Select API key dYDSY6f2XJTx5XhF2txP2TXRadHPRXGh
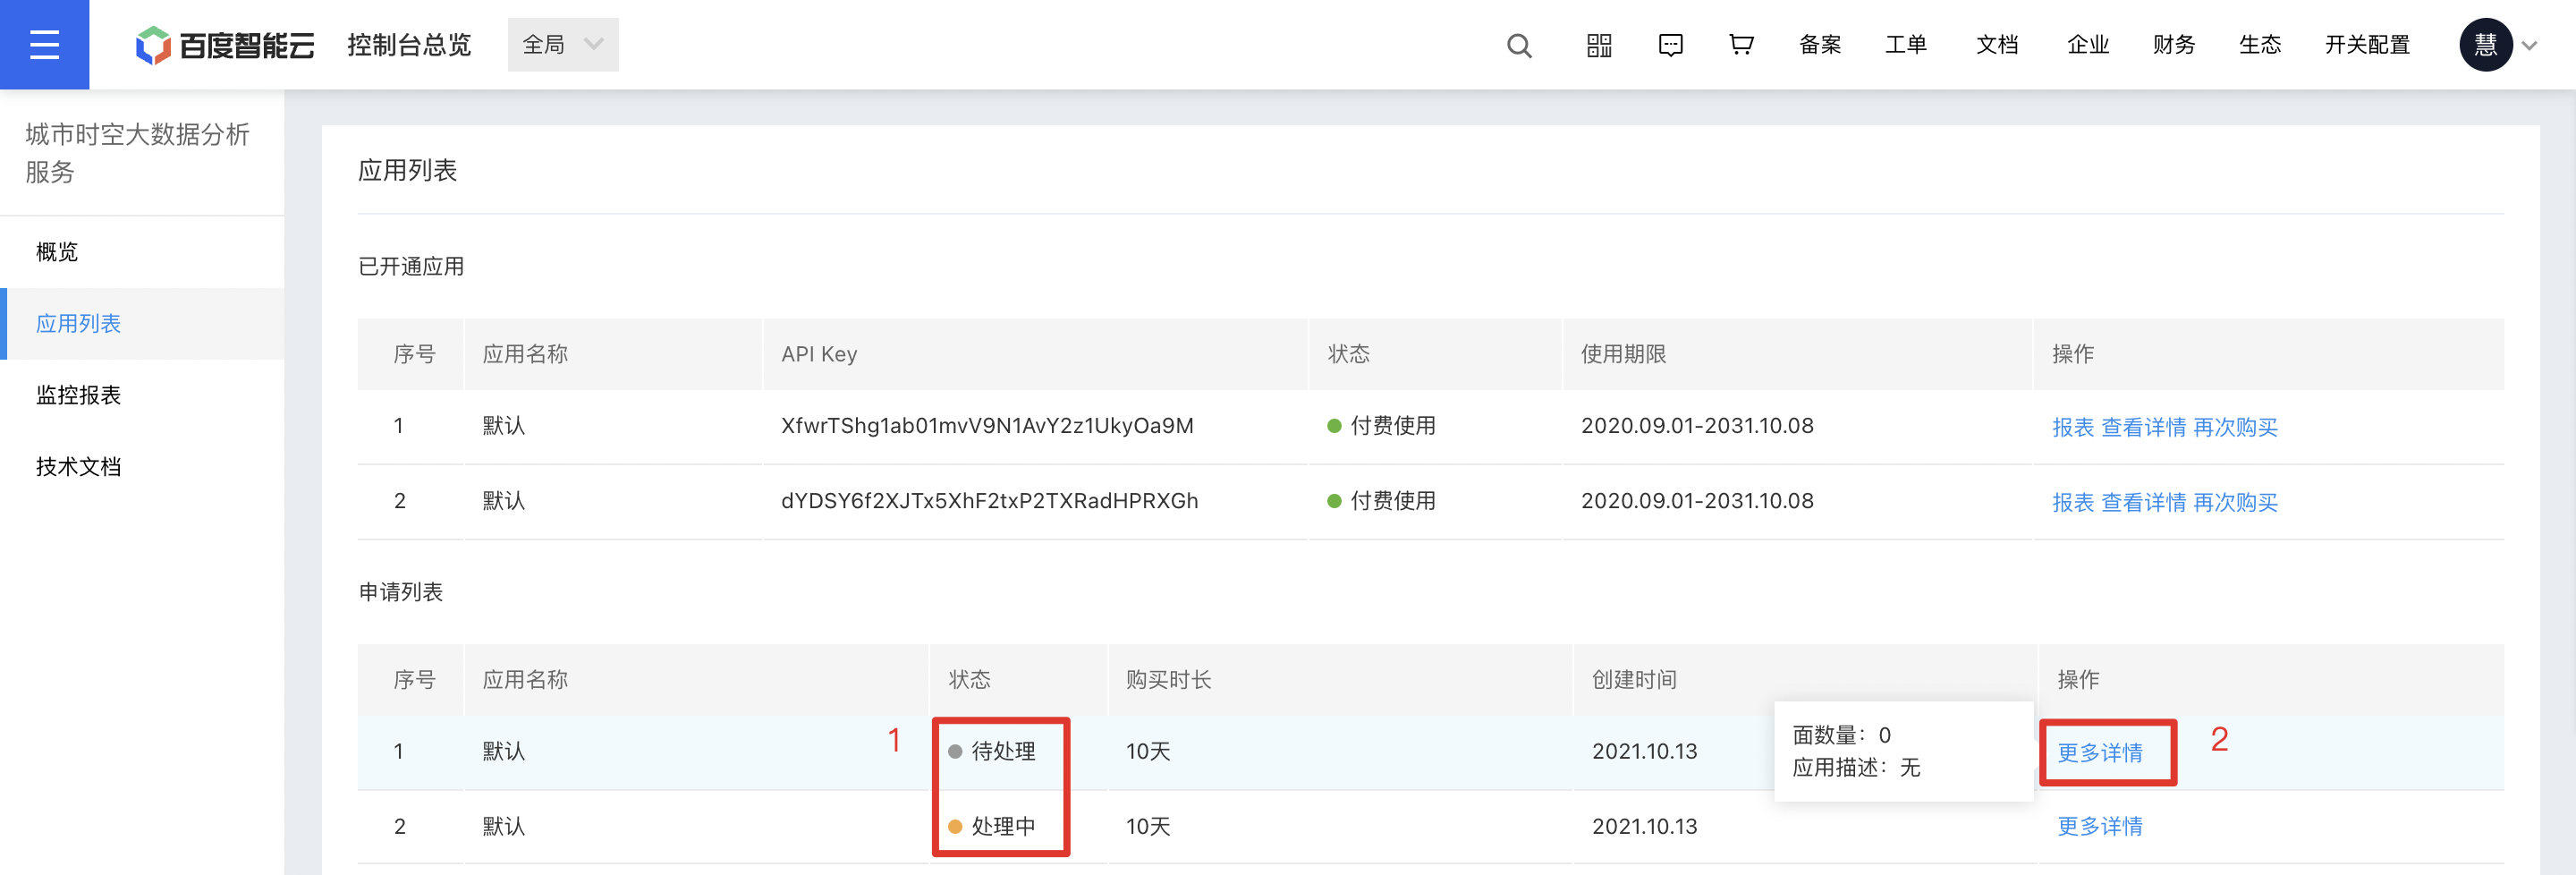 (989, 501)
